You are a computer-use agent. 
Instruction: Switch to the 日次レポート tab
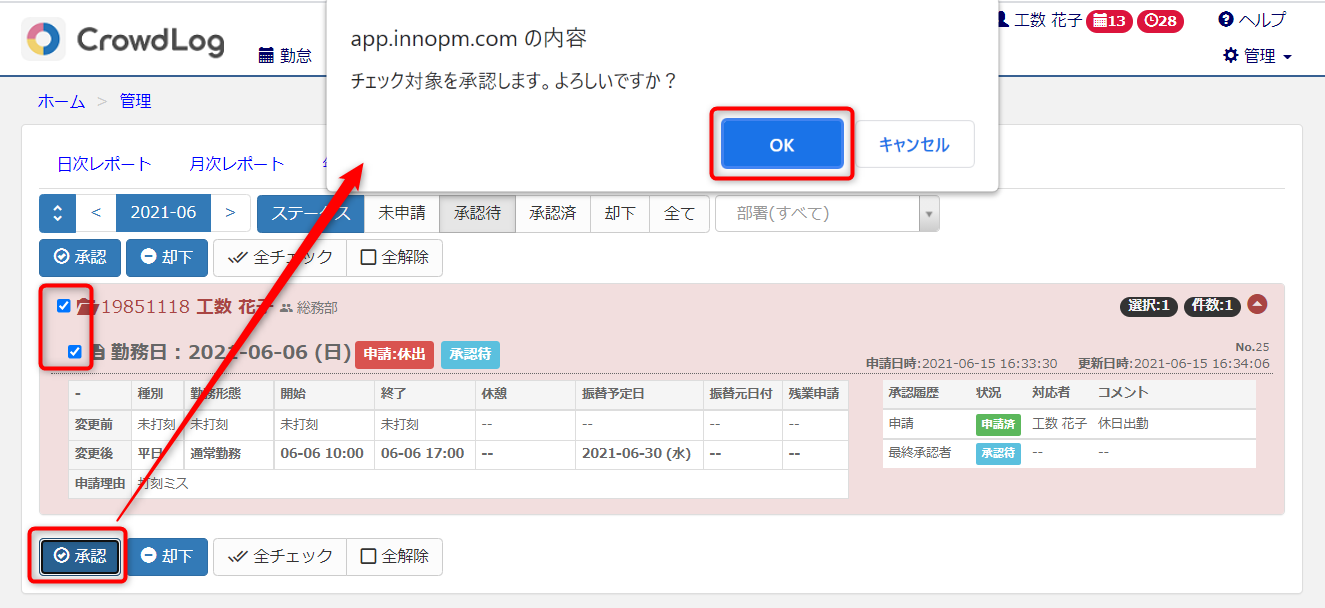click(x=104, y=164)
